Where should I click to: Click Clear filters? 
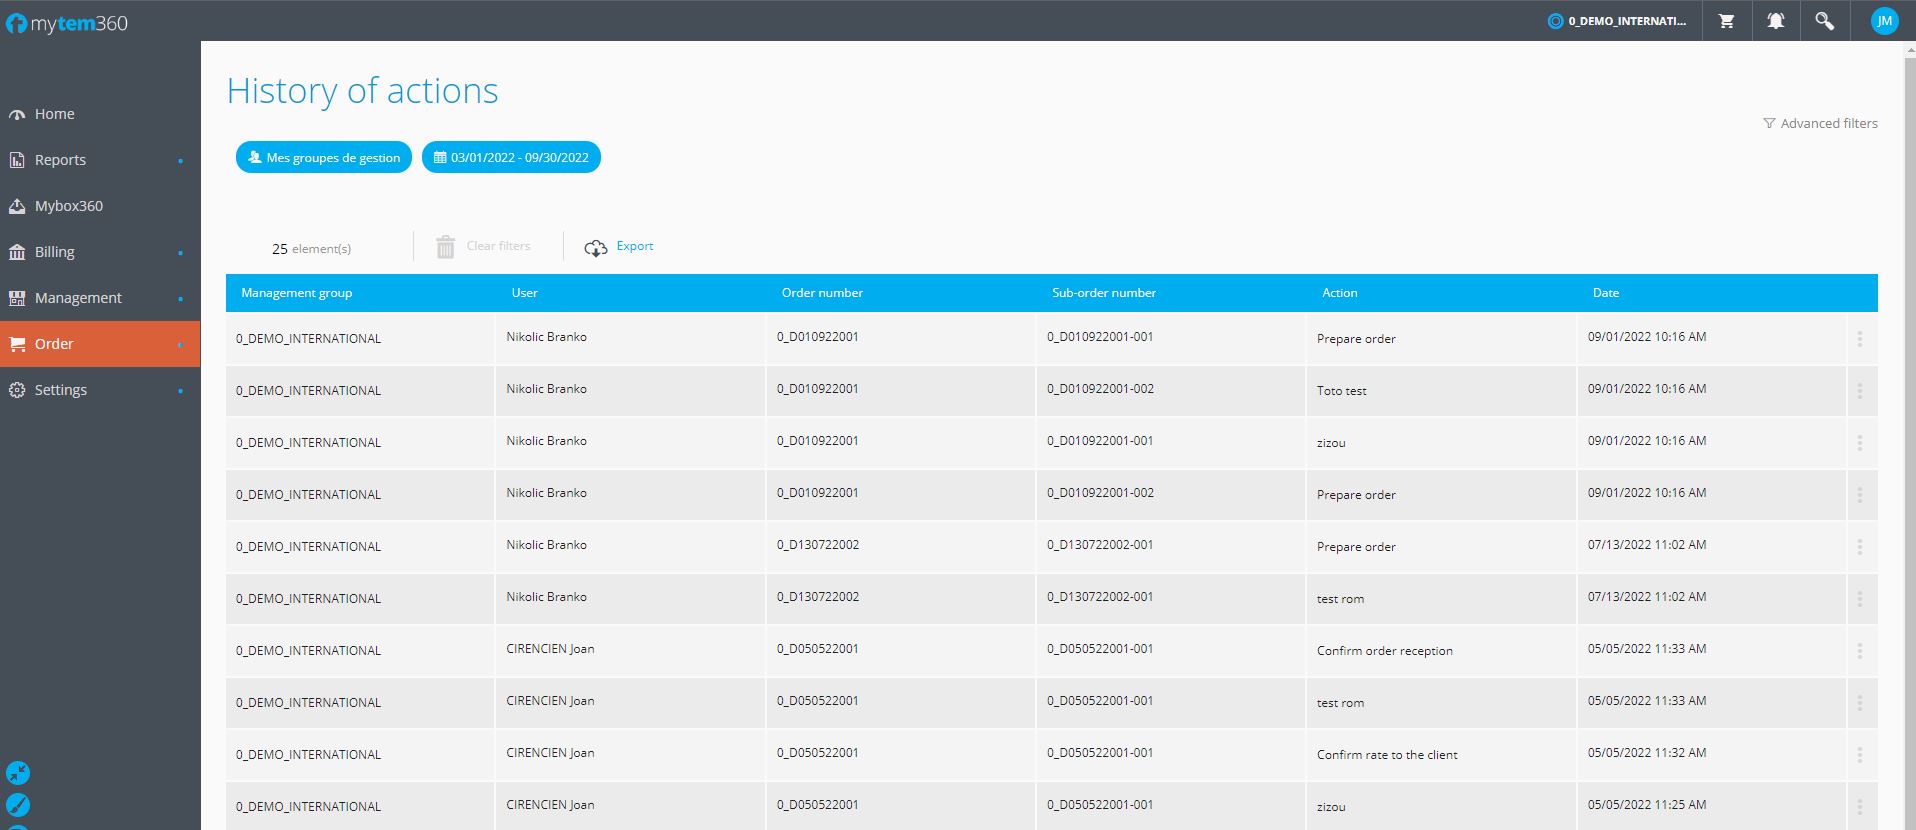point(498,246)
